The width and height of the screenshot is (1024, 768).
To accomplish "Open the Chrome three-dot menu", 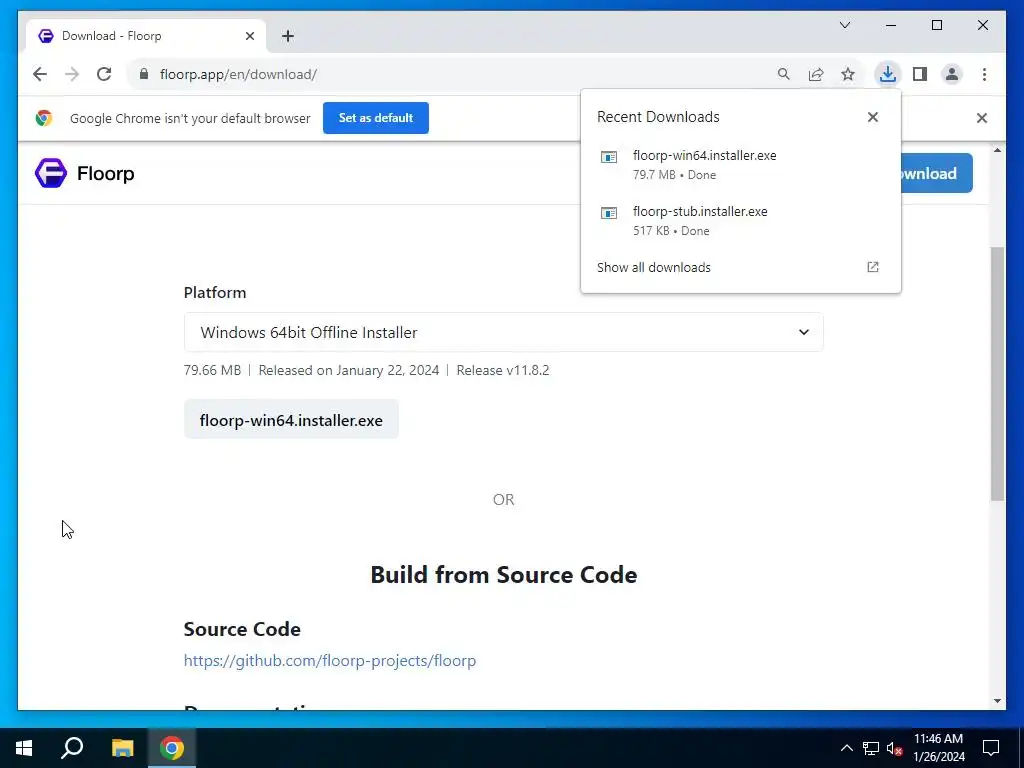I will click(984, 74).
